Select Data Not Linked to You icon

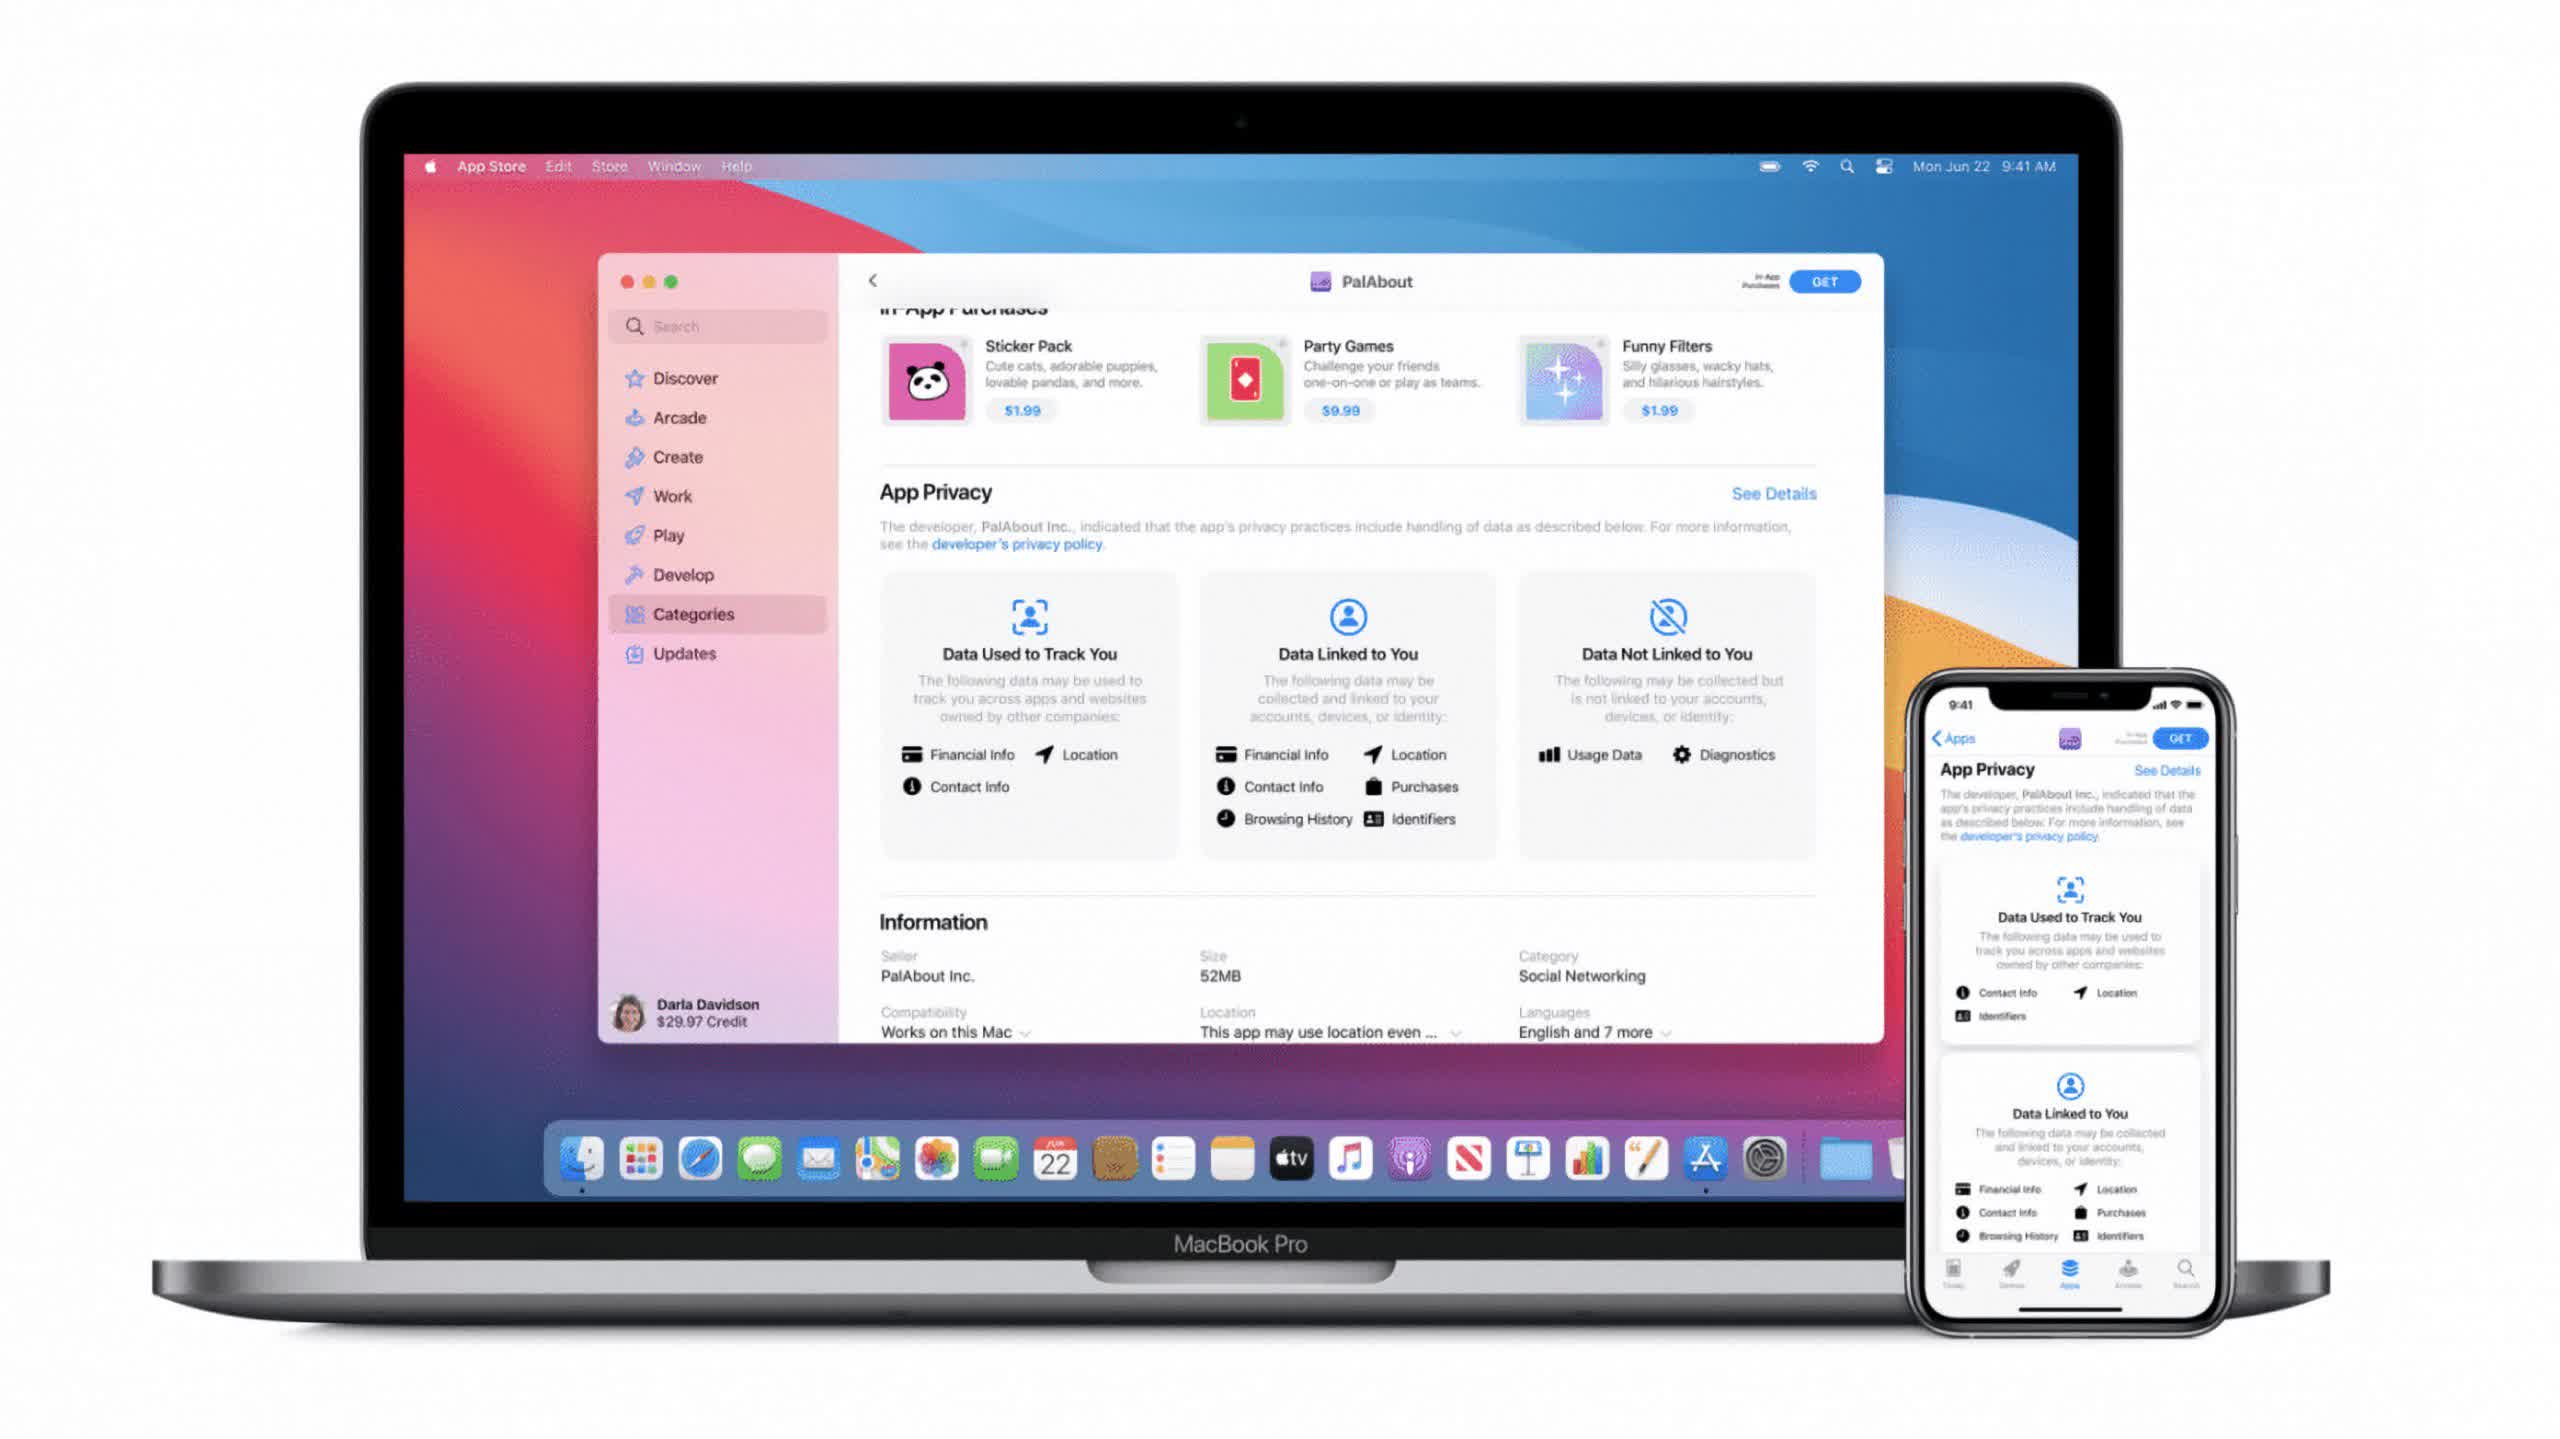1667,616
